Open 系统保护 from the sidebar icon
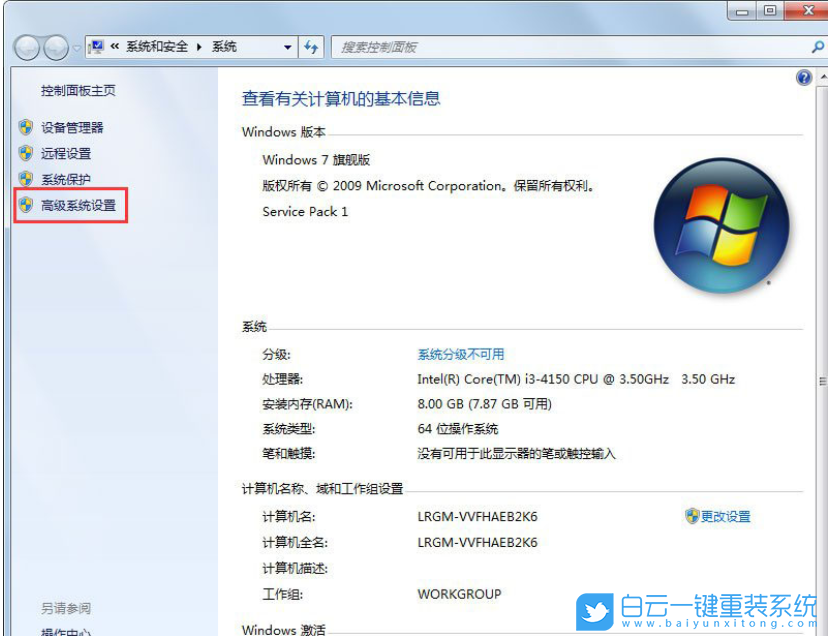The image size is (829, 636). [x=23, y=179]
